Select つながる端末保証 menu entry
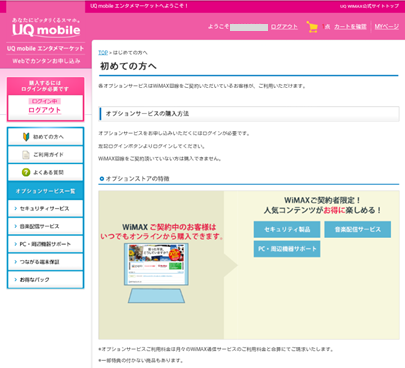This screenshot has width=405, height=368. [x=45, y=262]
